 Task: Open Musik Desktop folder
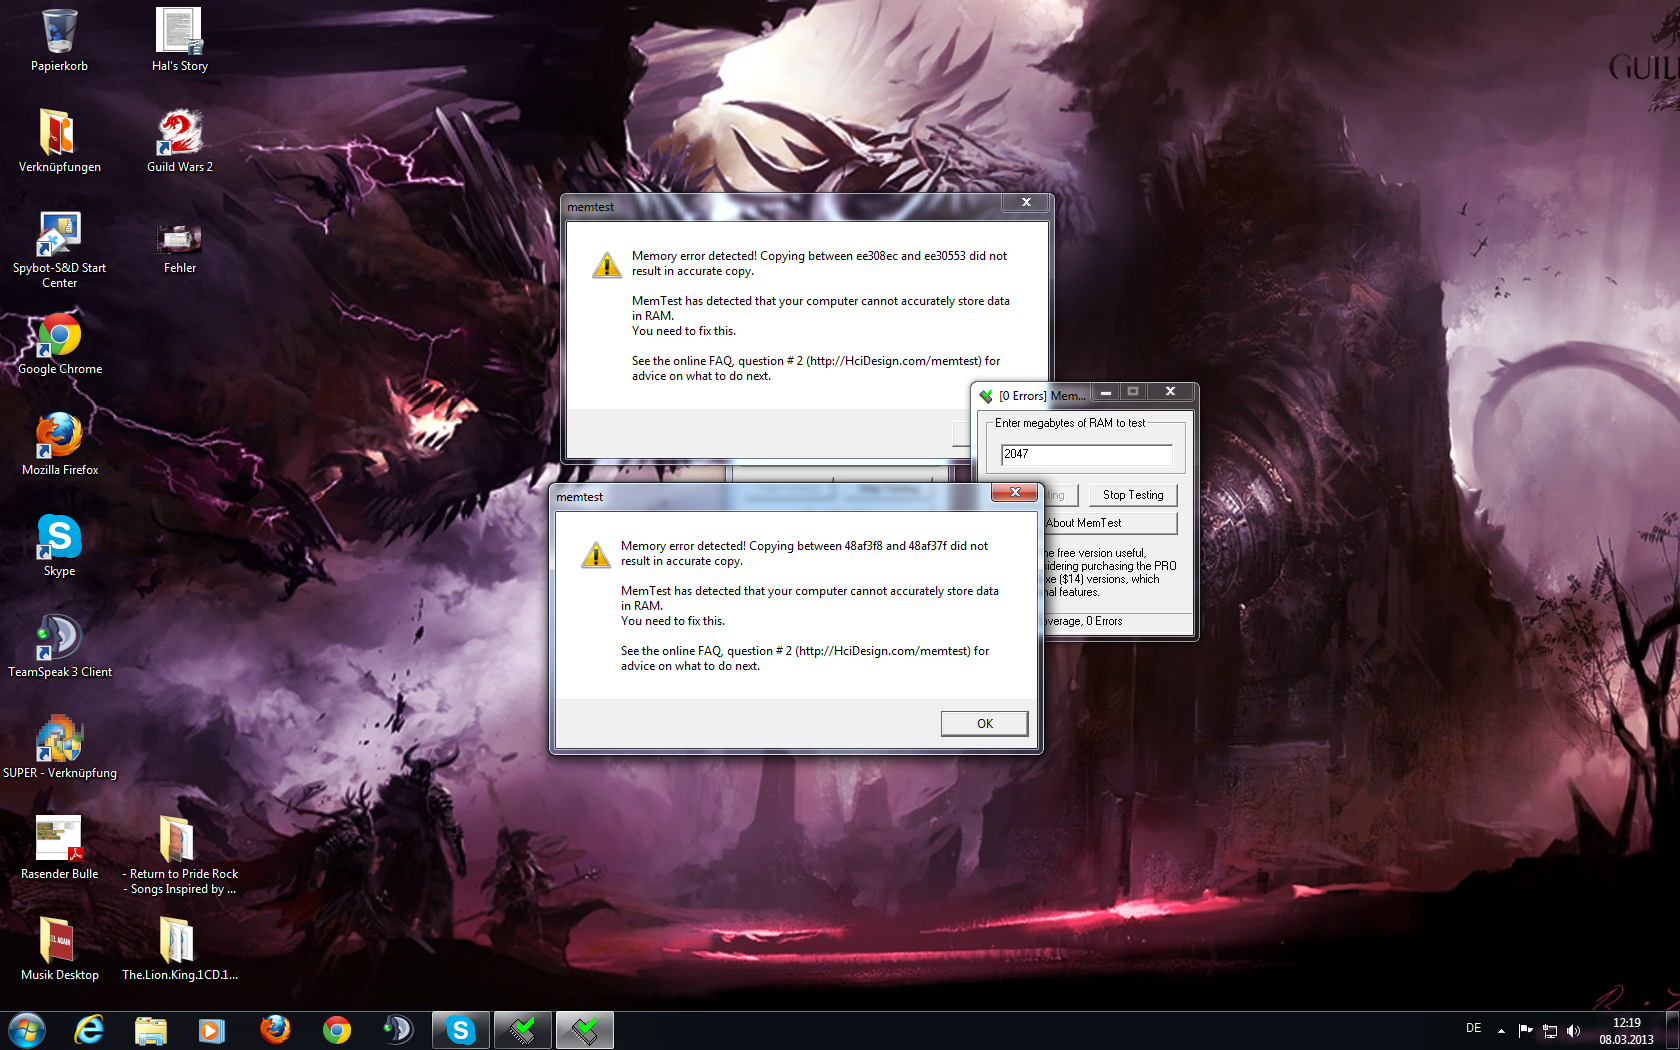(59, 949)
